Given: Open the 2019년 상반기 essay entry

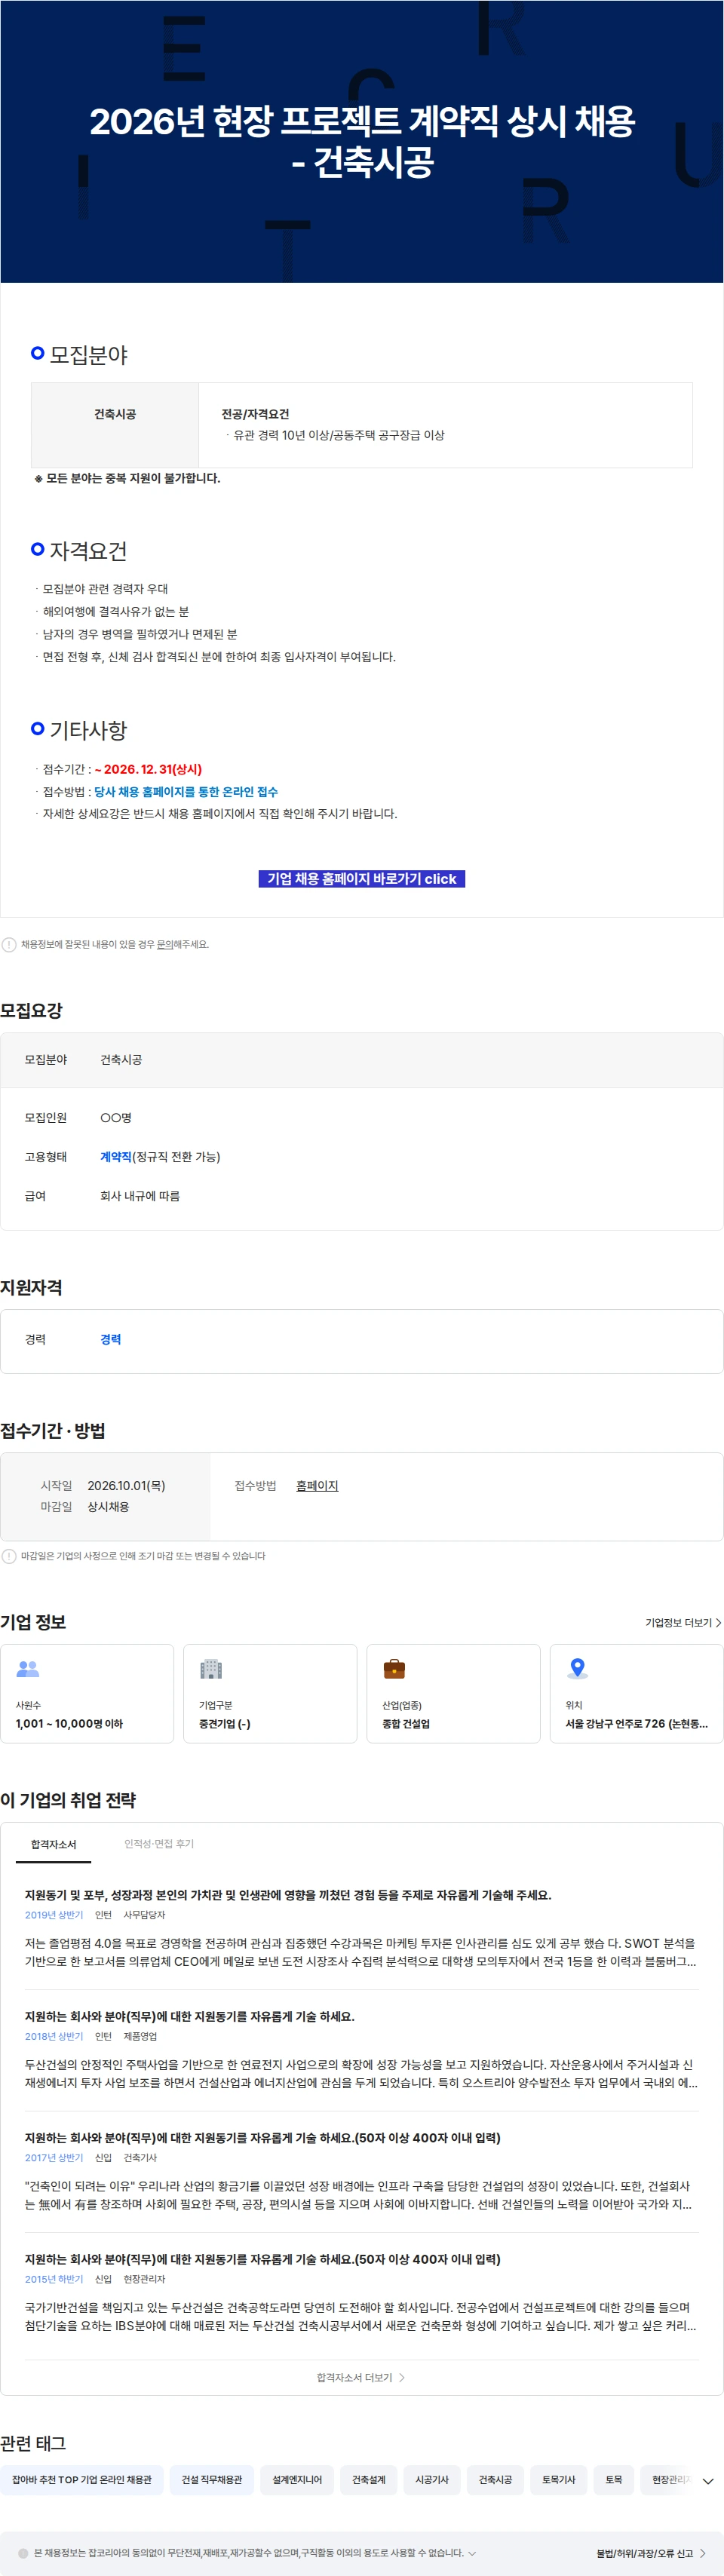Looking at the screenshot, I should coord(362,1927).
